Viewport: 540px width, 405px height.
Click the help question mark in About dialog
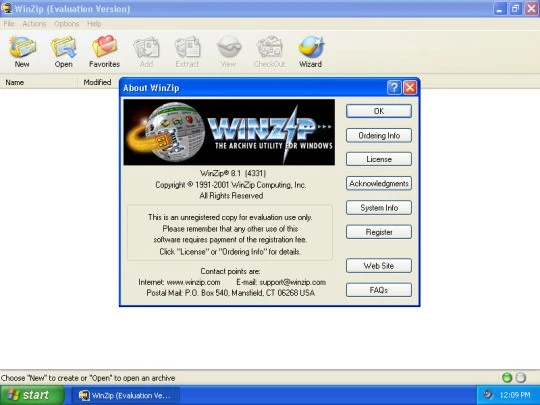click(394, 88)
